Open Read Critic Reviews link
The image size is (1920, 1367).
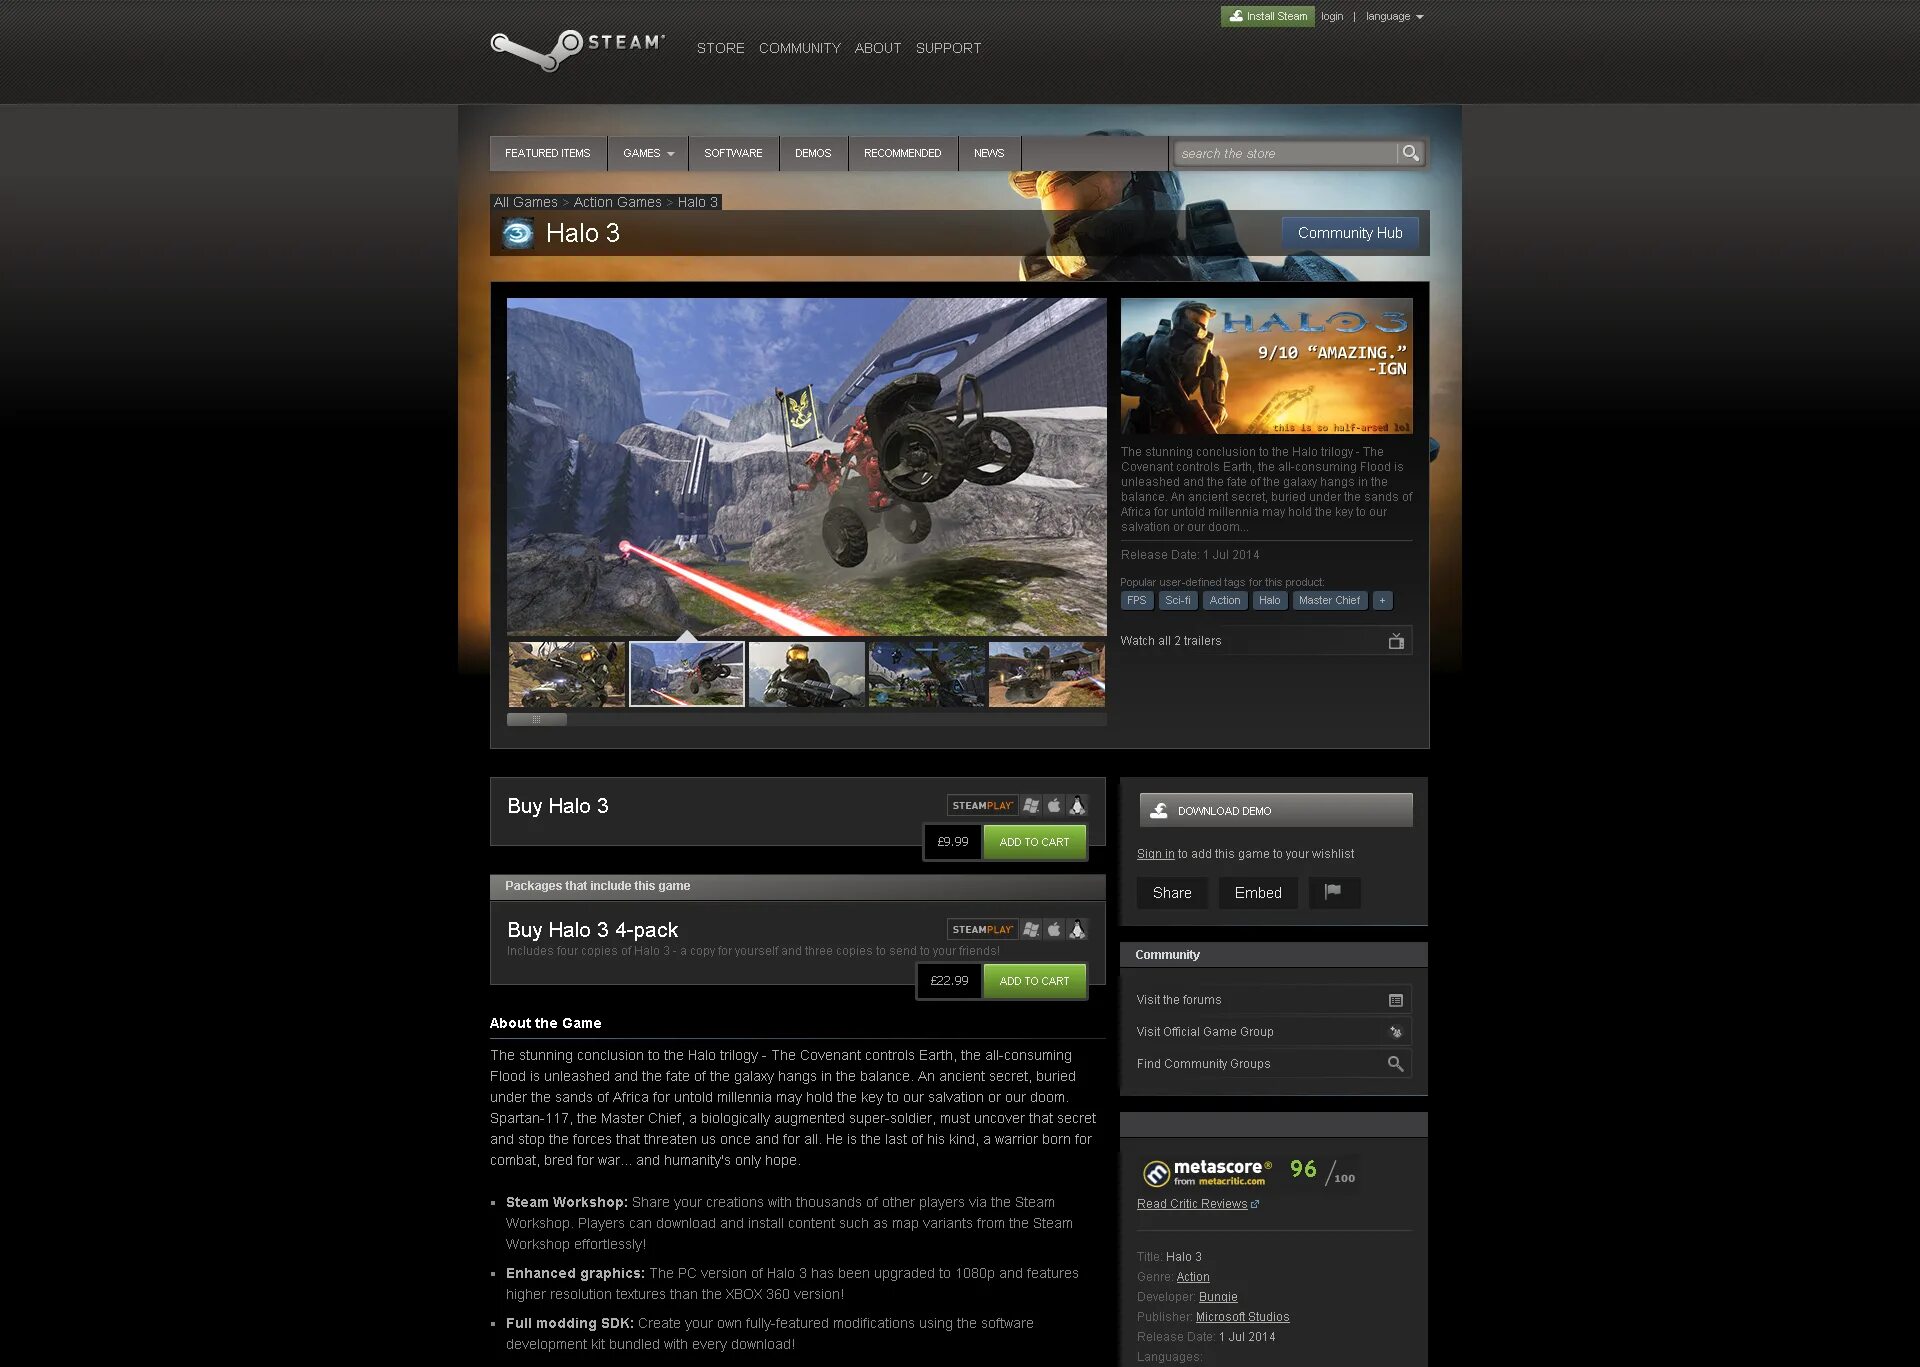[x=1192, y=1204]
